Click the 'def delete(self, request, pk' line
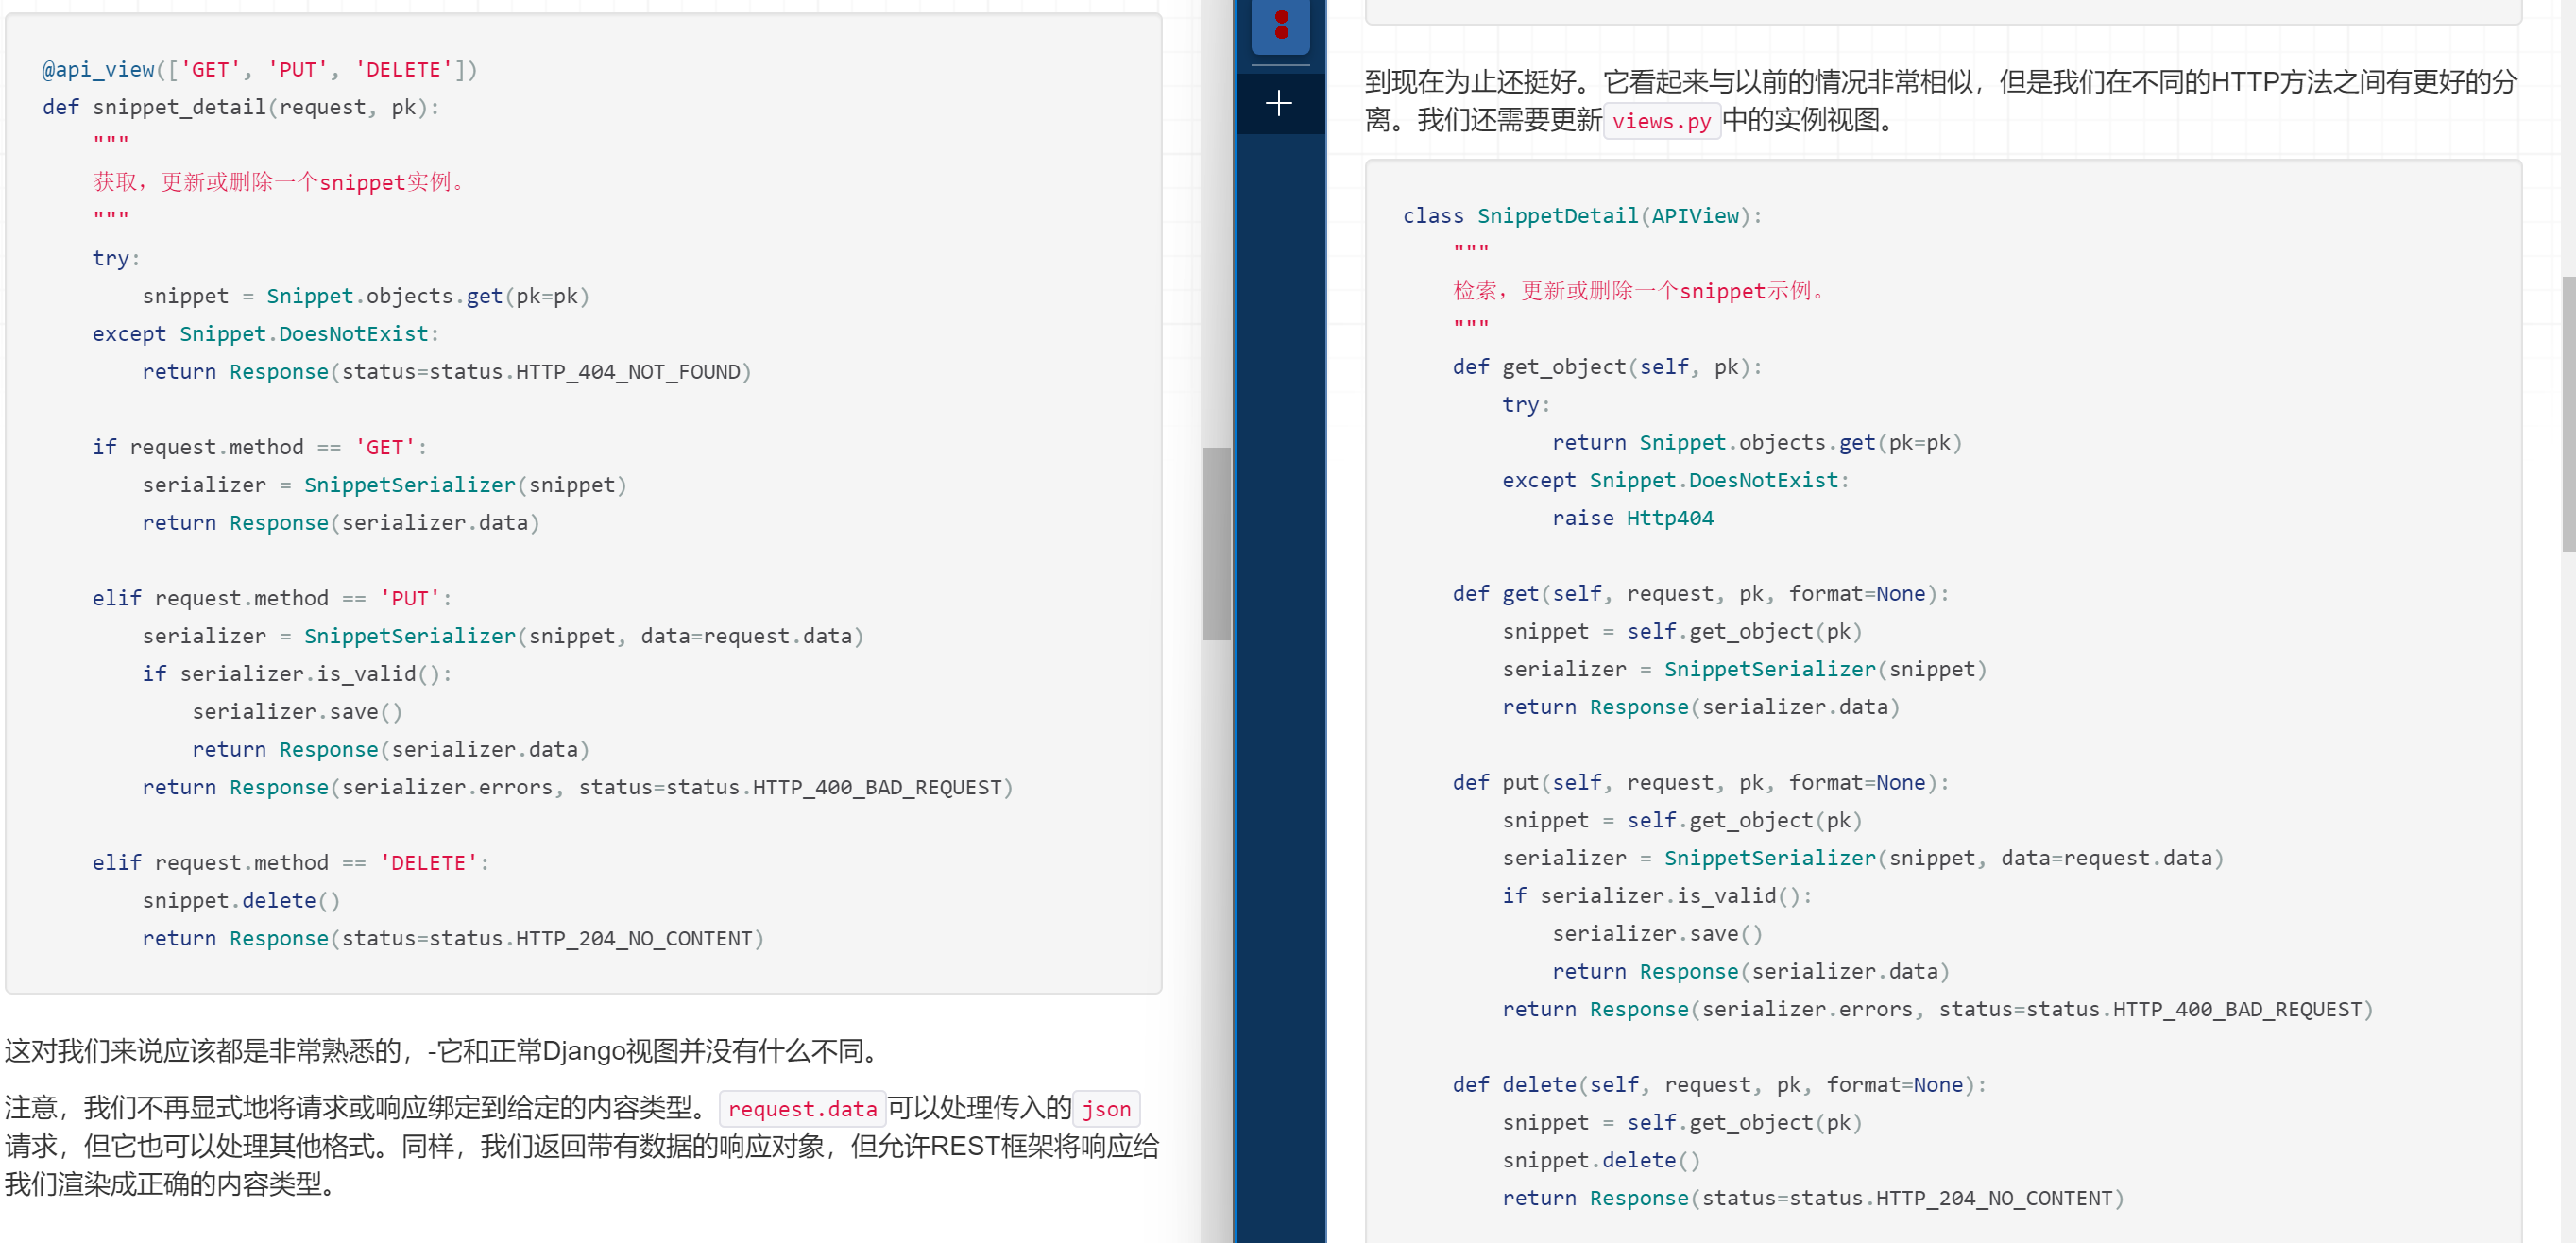 pyautogui.click(x=1718, y=1084)
